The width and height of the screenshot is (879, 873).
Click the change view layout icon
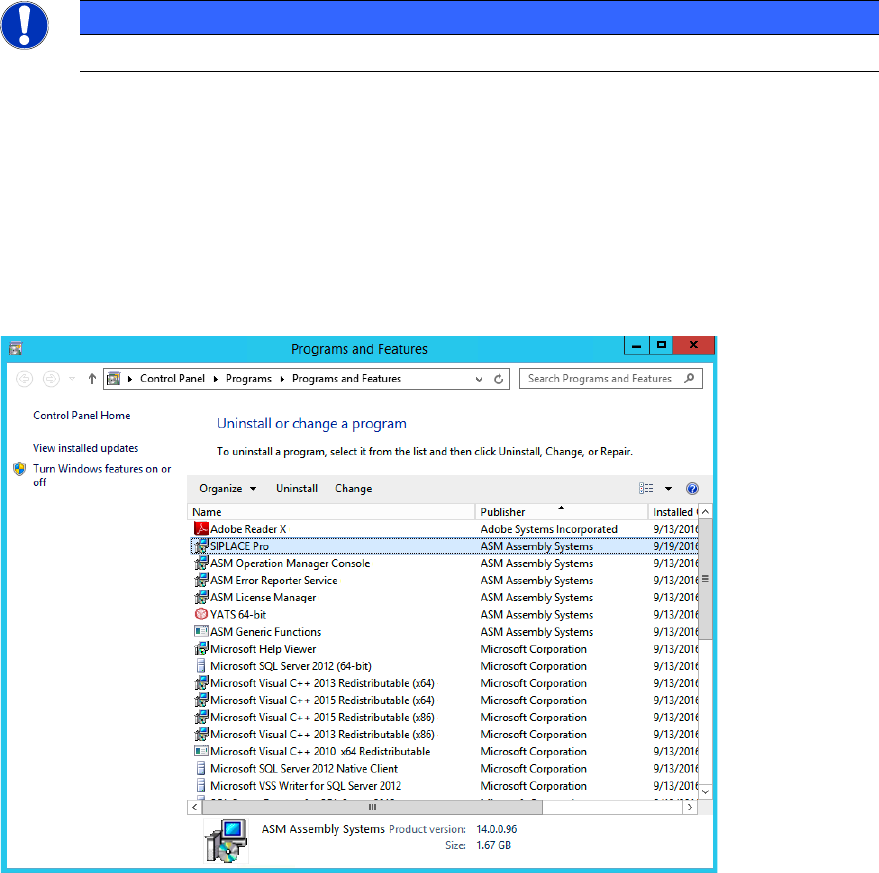pyautogui.click(x=646, y=488)
